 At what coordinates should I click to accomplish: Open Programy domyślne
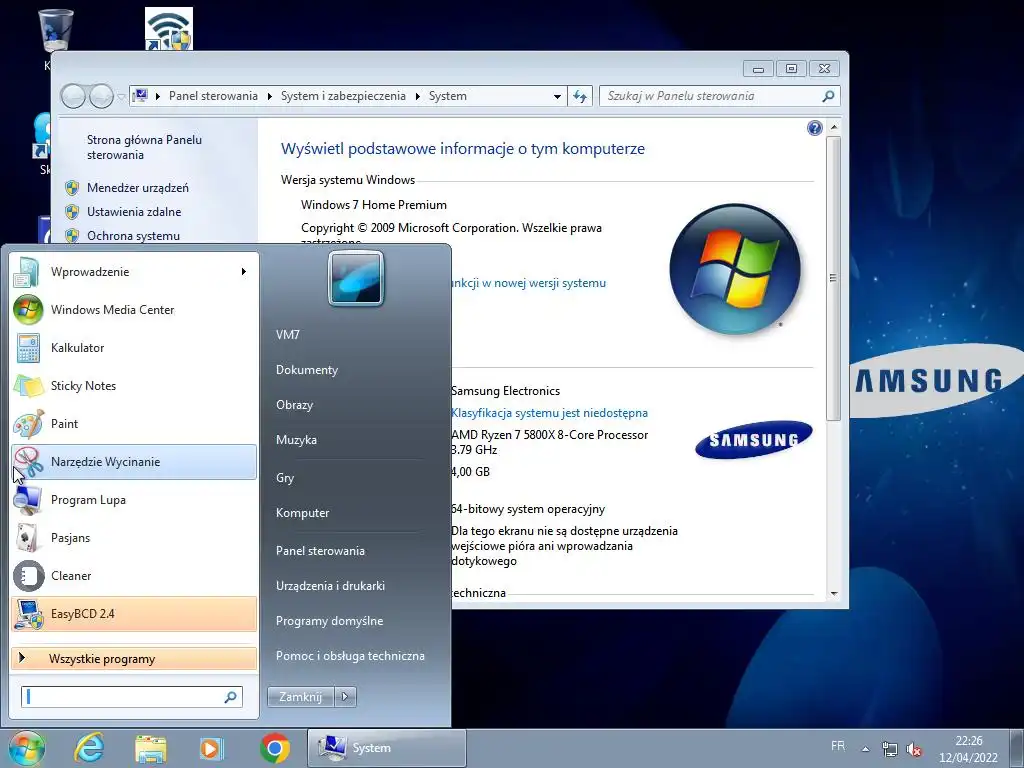coord(329,621)
